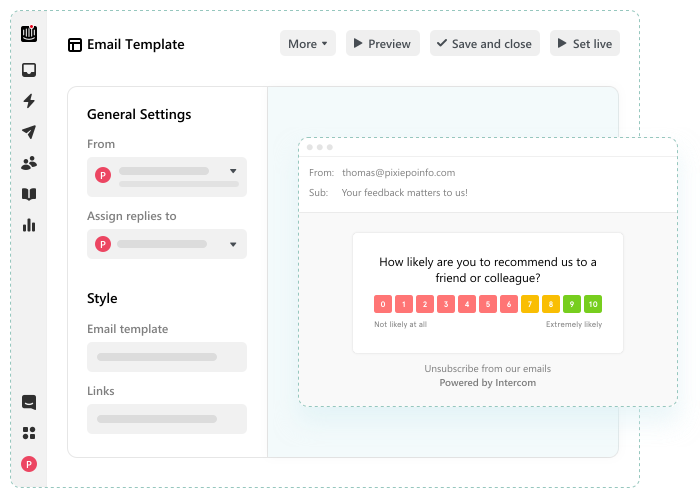Select green rating 10 in survey
Screen dimensions: 700x500
(x=593, y=304)
